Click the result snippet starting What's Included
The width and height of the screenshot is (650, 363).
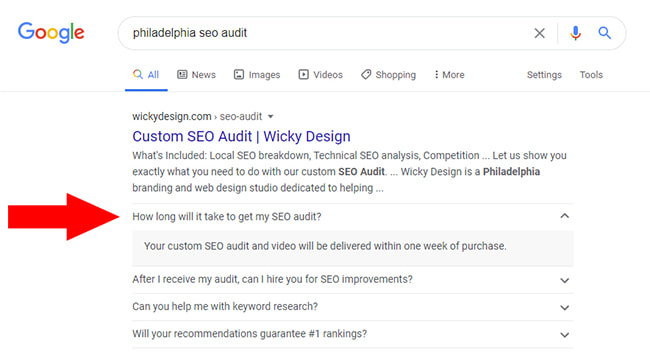[x=349, y=172]
